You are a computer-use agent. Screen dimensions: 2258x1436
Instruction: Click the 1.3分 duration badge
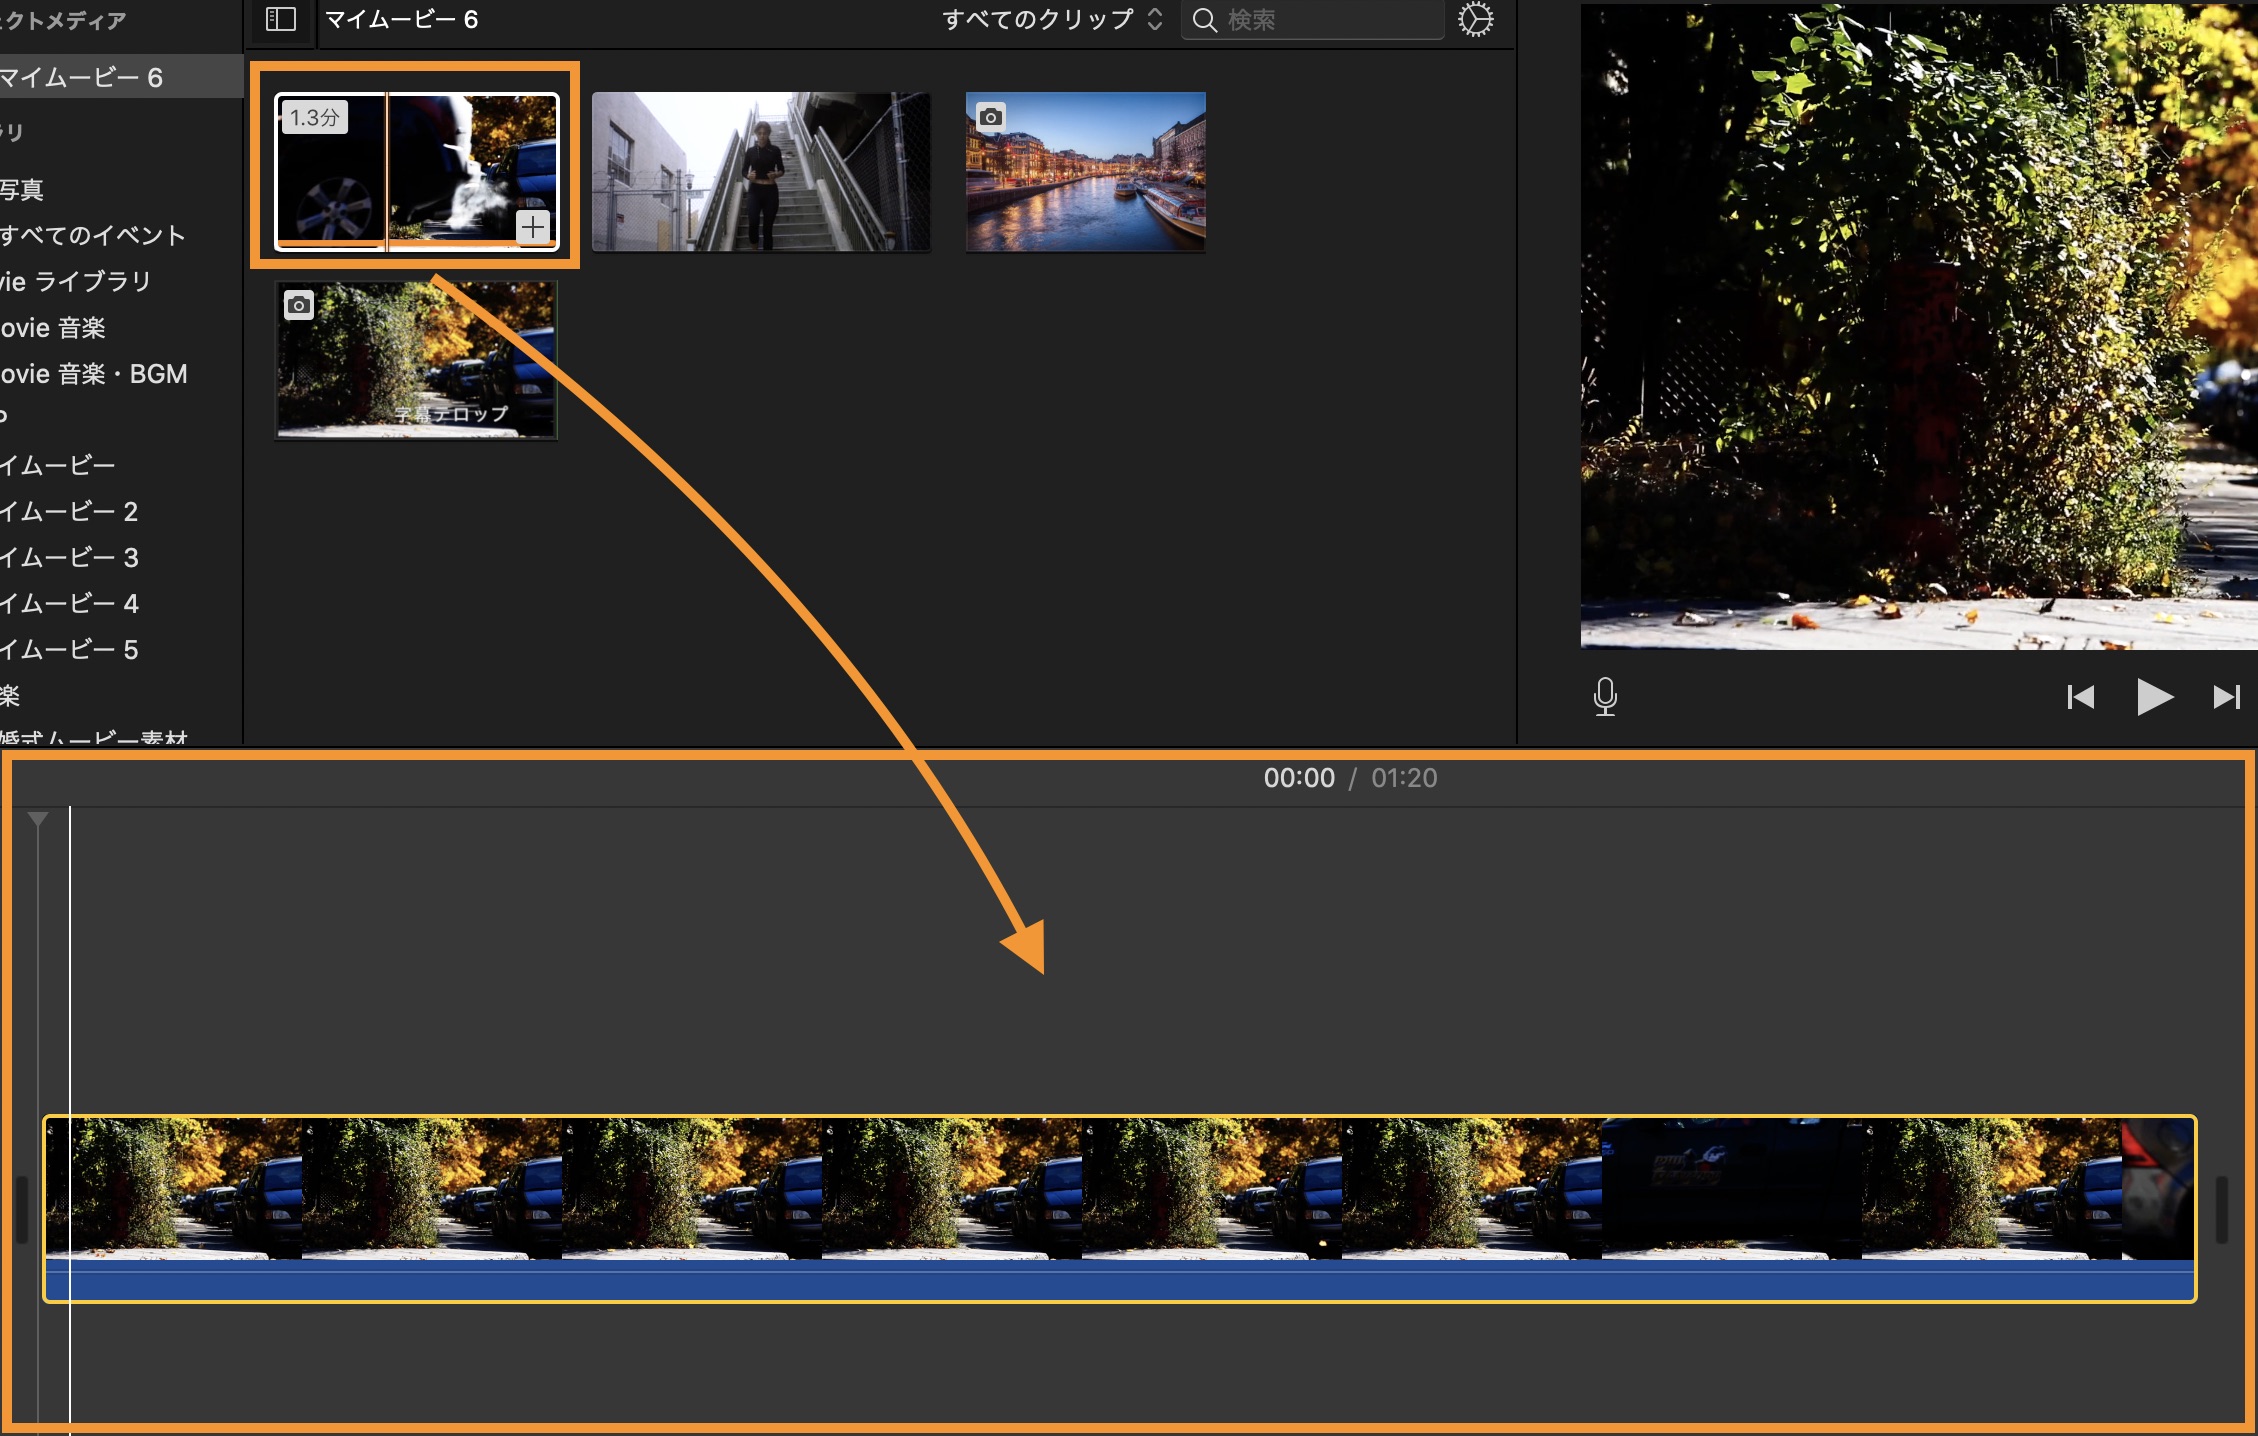click(314, 117)
